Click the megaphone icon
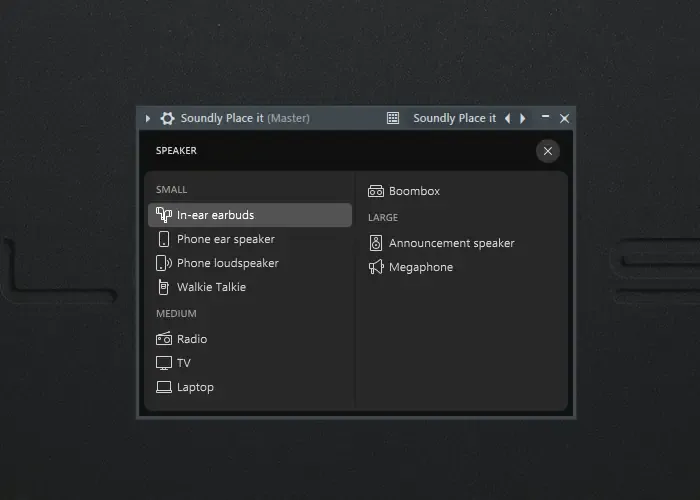 pyautogui.click(x=376, y=267)
